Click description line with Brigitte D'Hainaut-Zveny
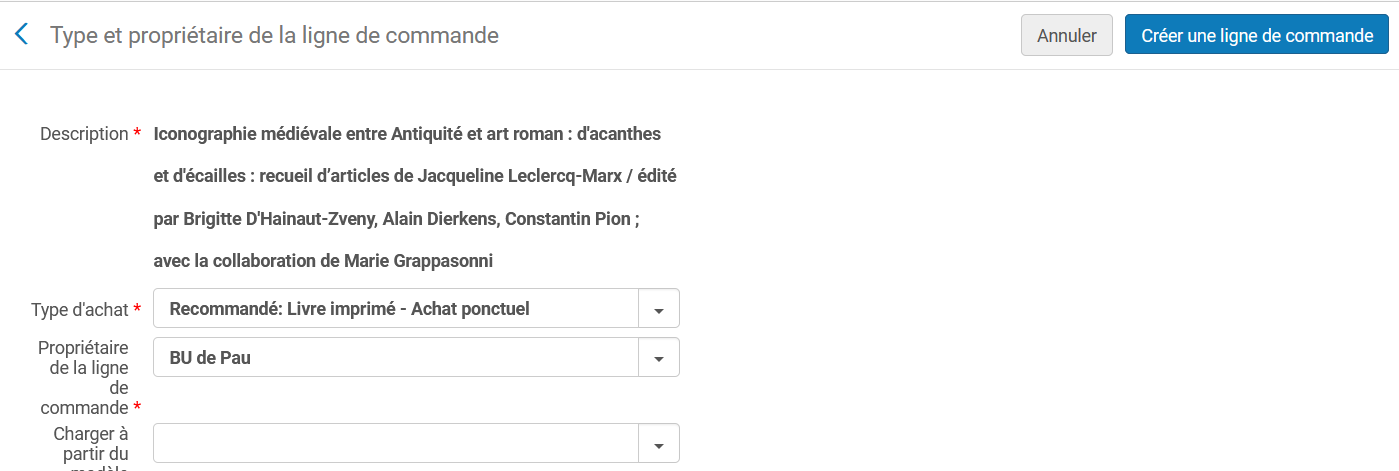Screen dimensions: 1399x471 pyautogui.click(x=396, y=219)
